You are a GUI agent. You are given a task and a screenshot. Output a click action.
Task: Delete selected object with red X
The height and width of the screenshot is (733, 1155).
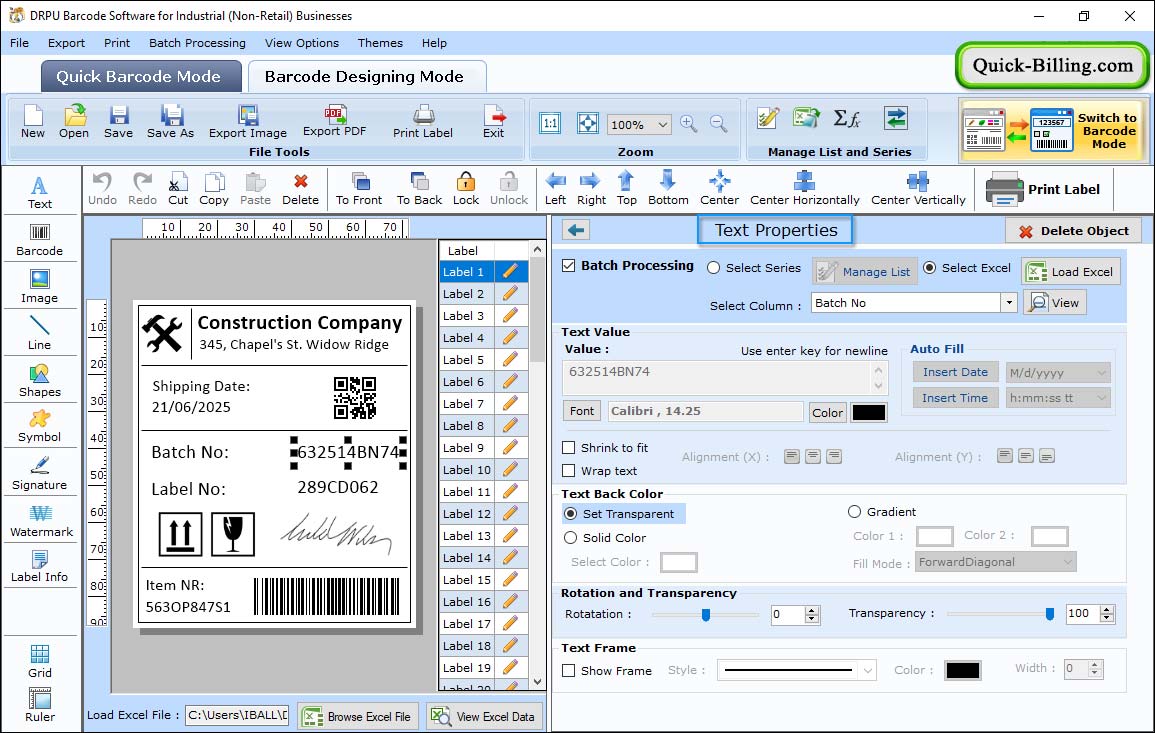[301, 189]
